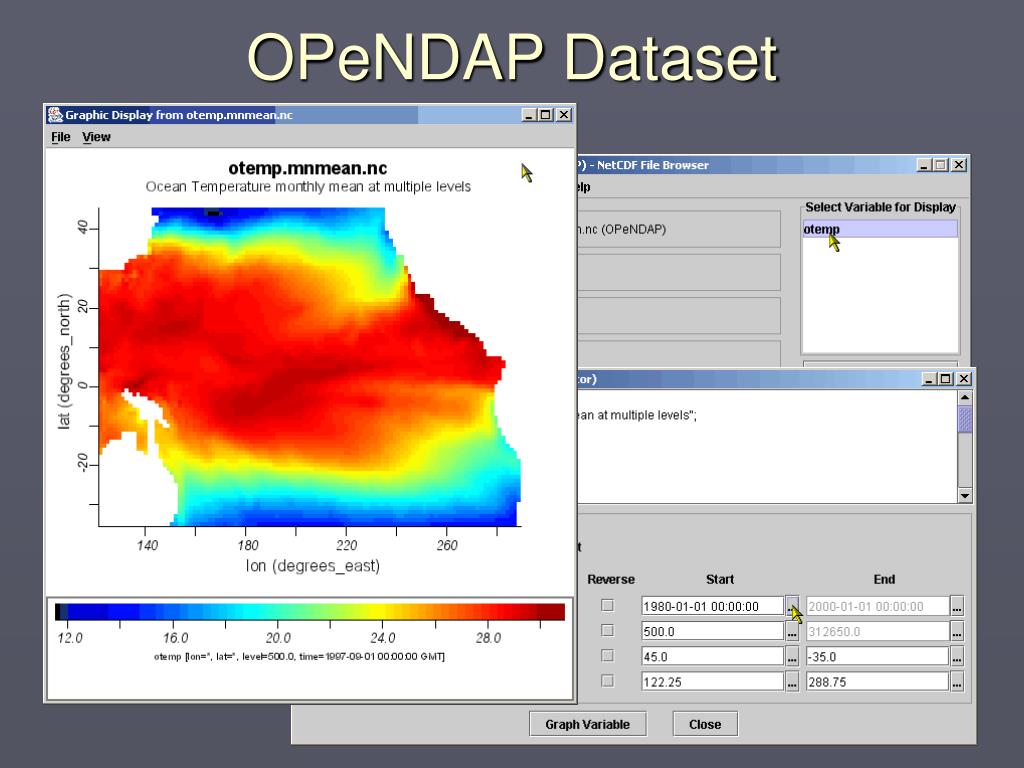
Task: Click the Start field showing 45.0
Action: point(712,656)
